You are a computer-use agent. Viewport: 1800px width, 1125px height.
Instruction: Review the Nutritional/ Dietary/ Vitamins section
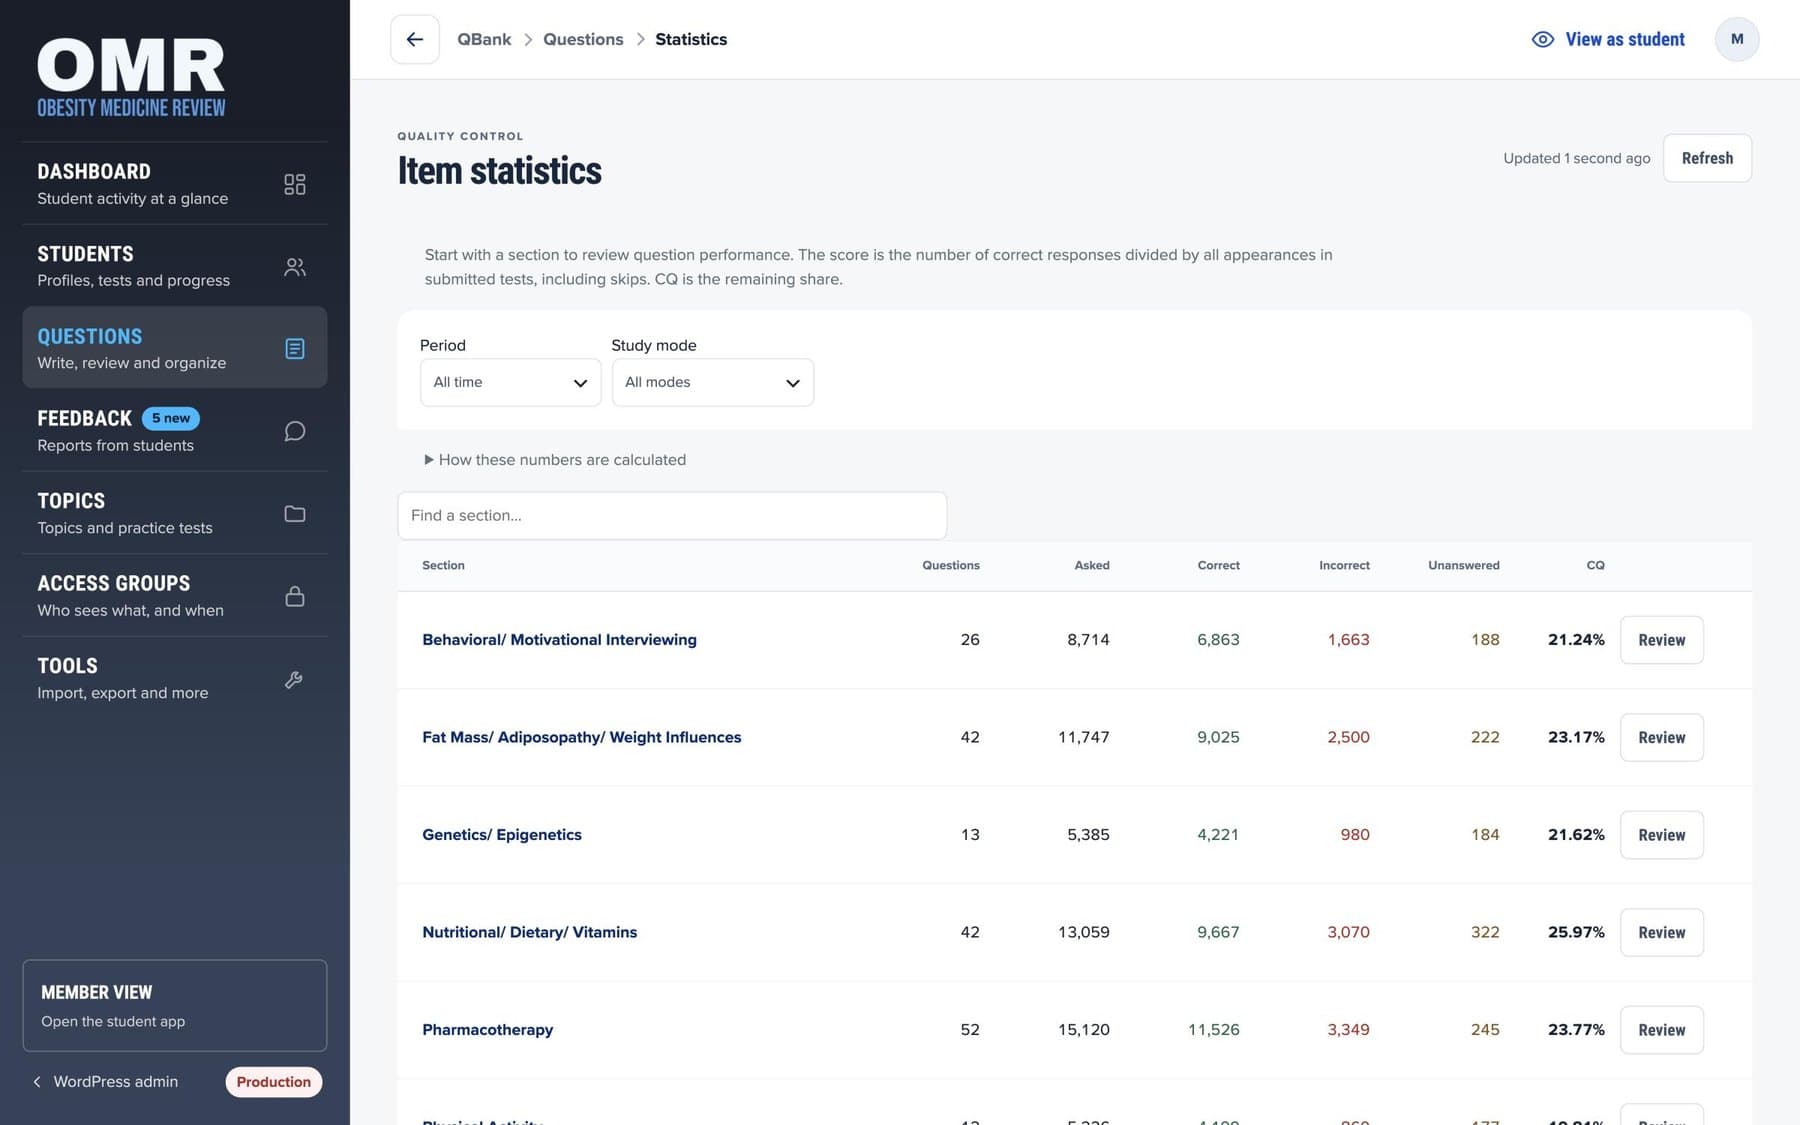pyautogui.click(x=1661, y=932)
